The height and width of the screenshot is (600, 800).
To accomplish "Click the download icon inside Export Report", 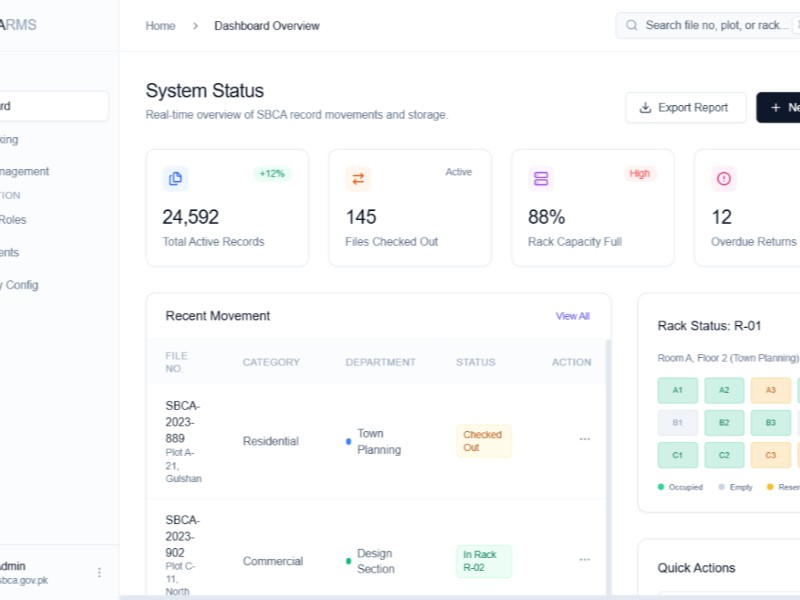I will tap(645, 107).
